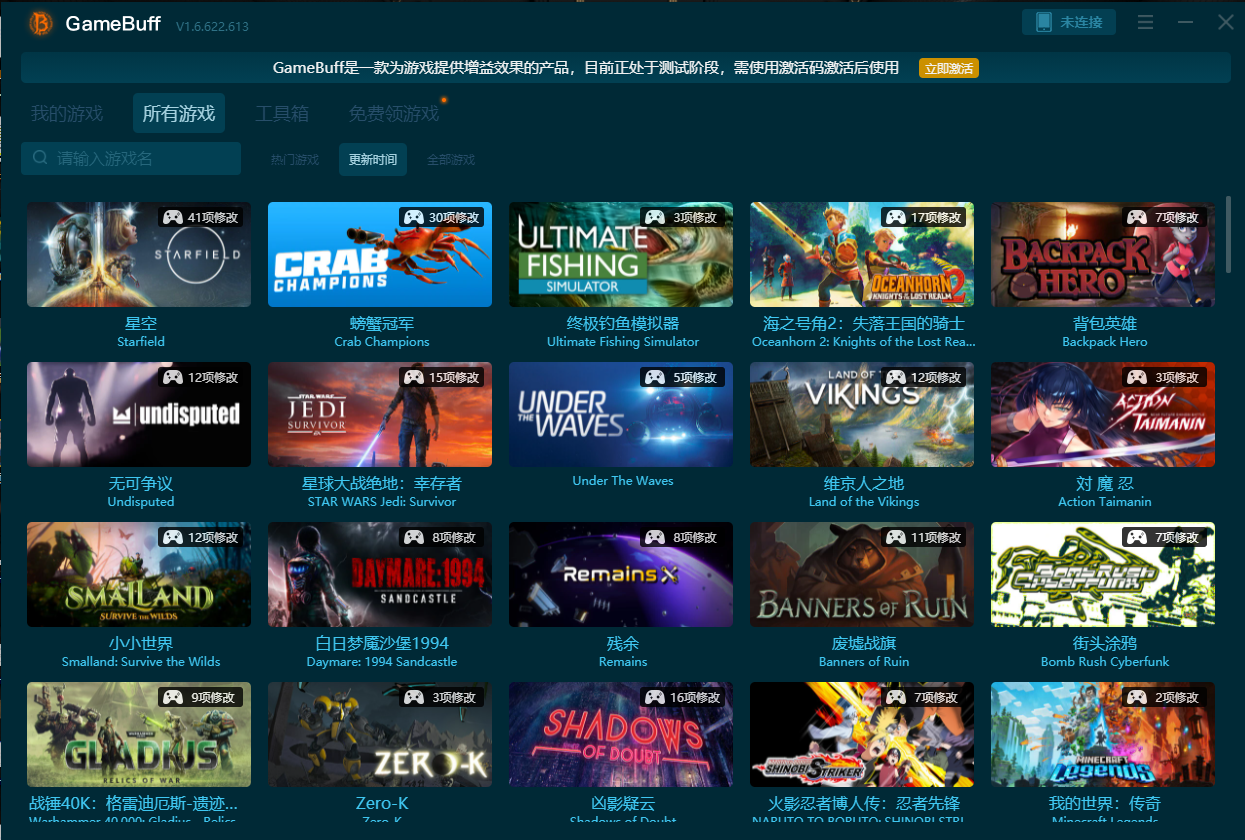Click Zero-K gamepad mods badge
This screenshot has height=840, width=1245.
point(442,697)
